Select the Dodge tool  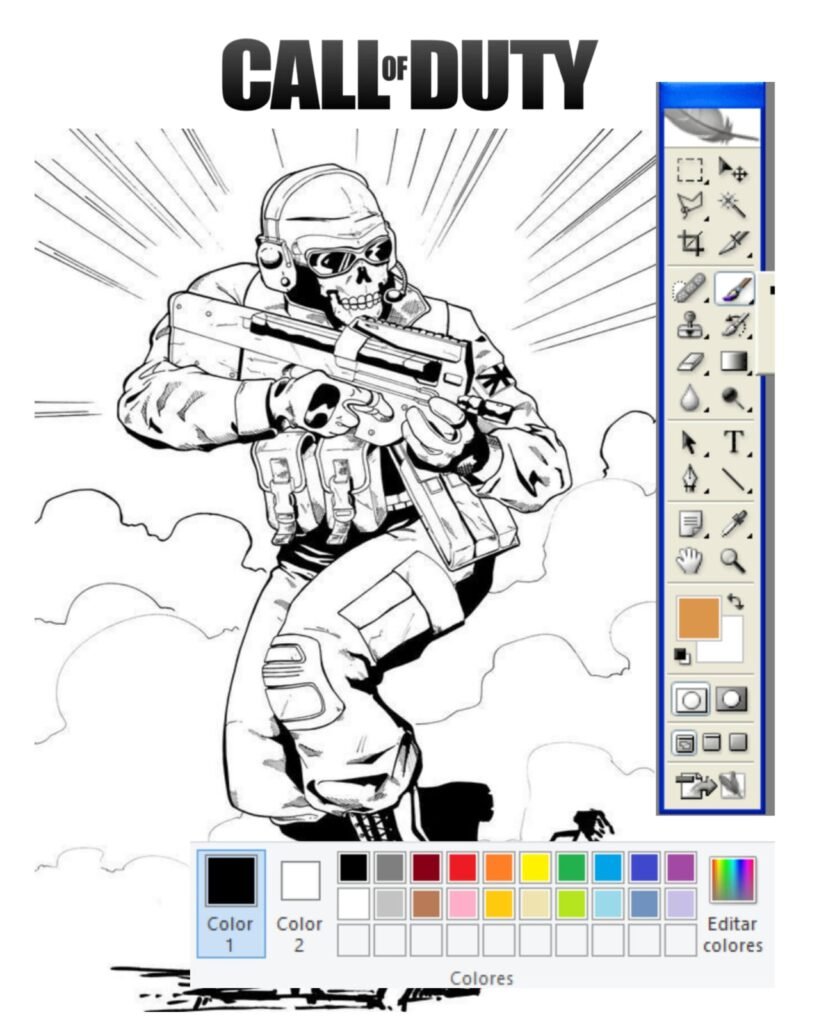tap(733, 397)
